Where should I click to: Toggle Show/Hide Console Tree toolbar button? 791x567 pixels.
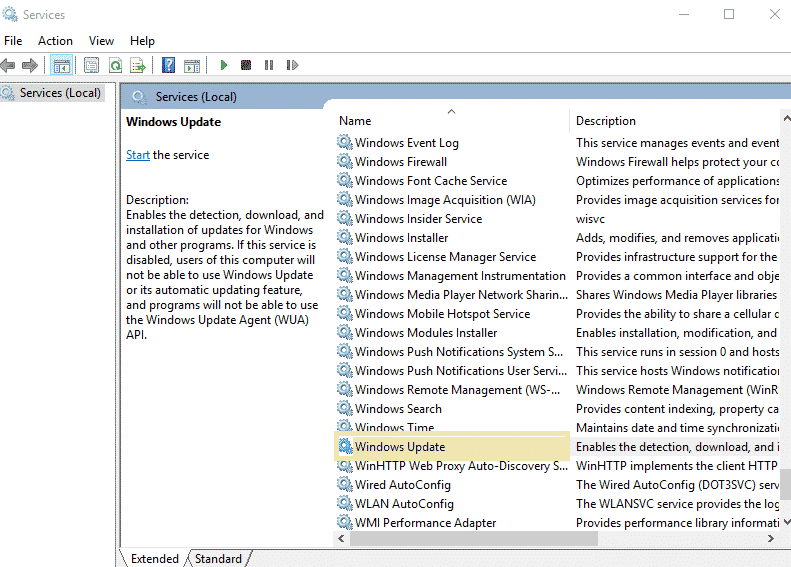[x=61, y=65]
